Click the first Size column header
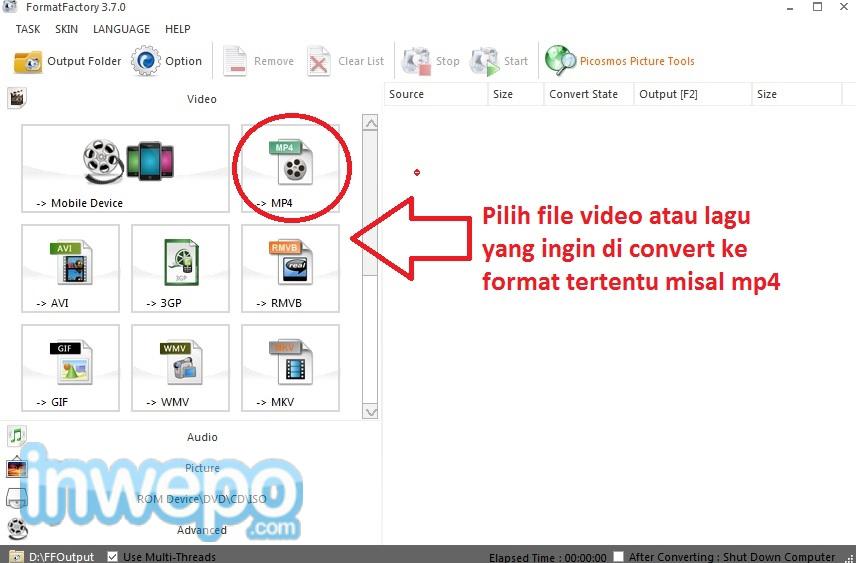The width and height of the screenshot is (856, 563). pyautogui.click(x=515, y=94)
